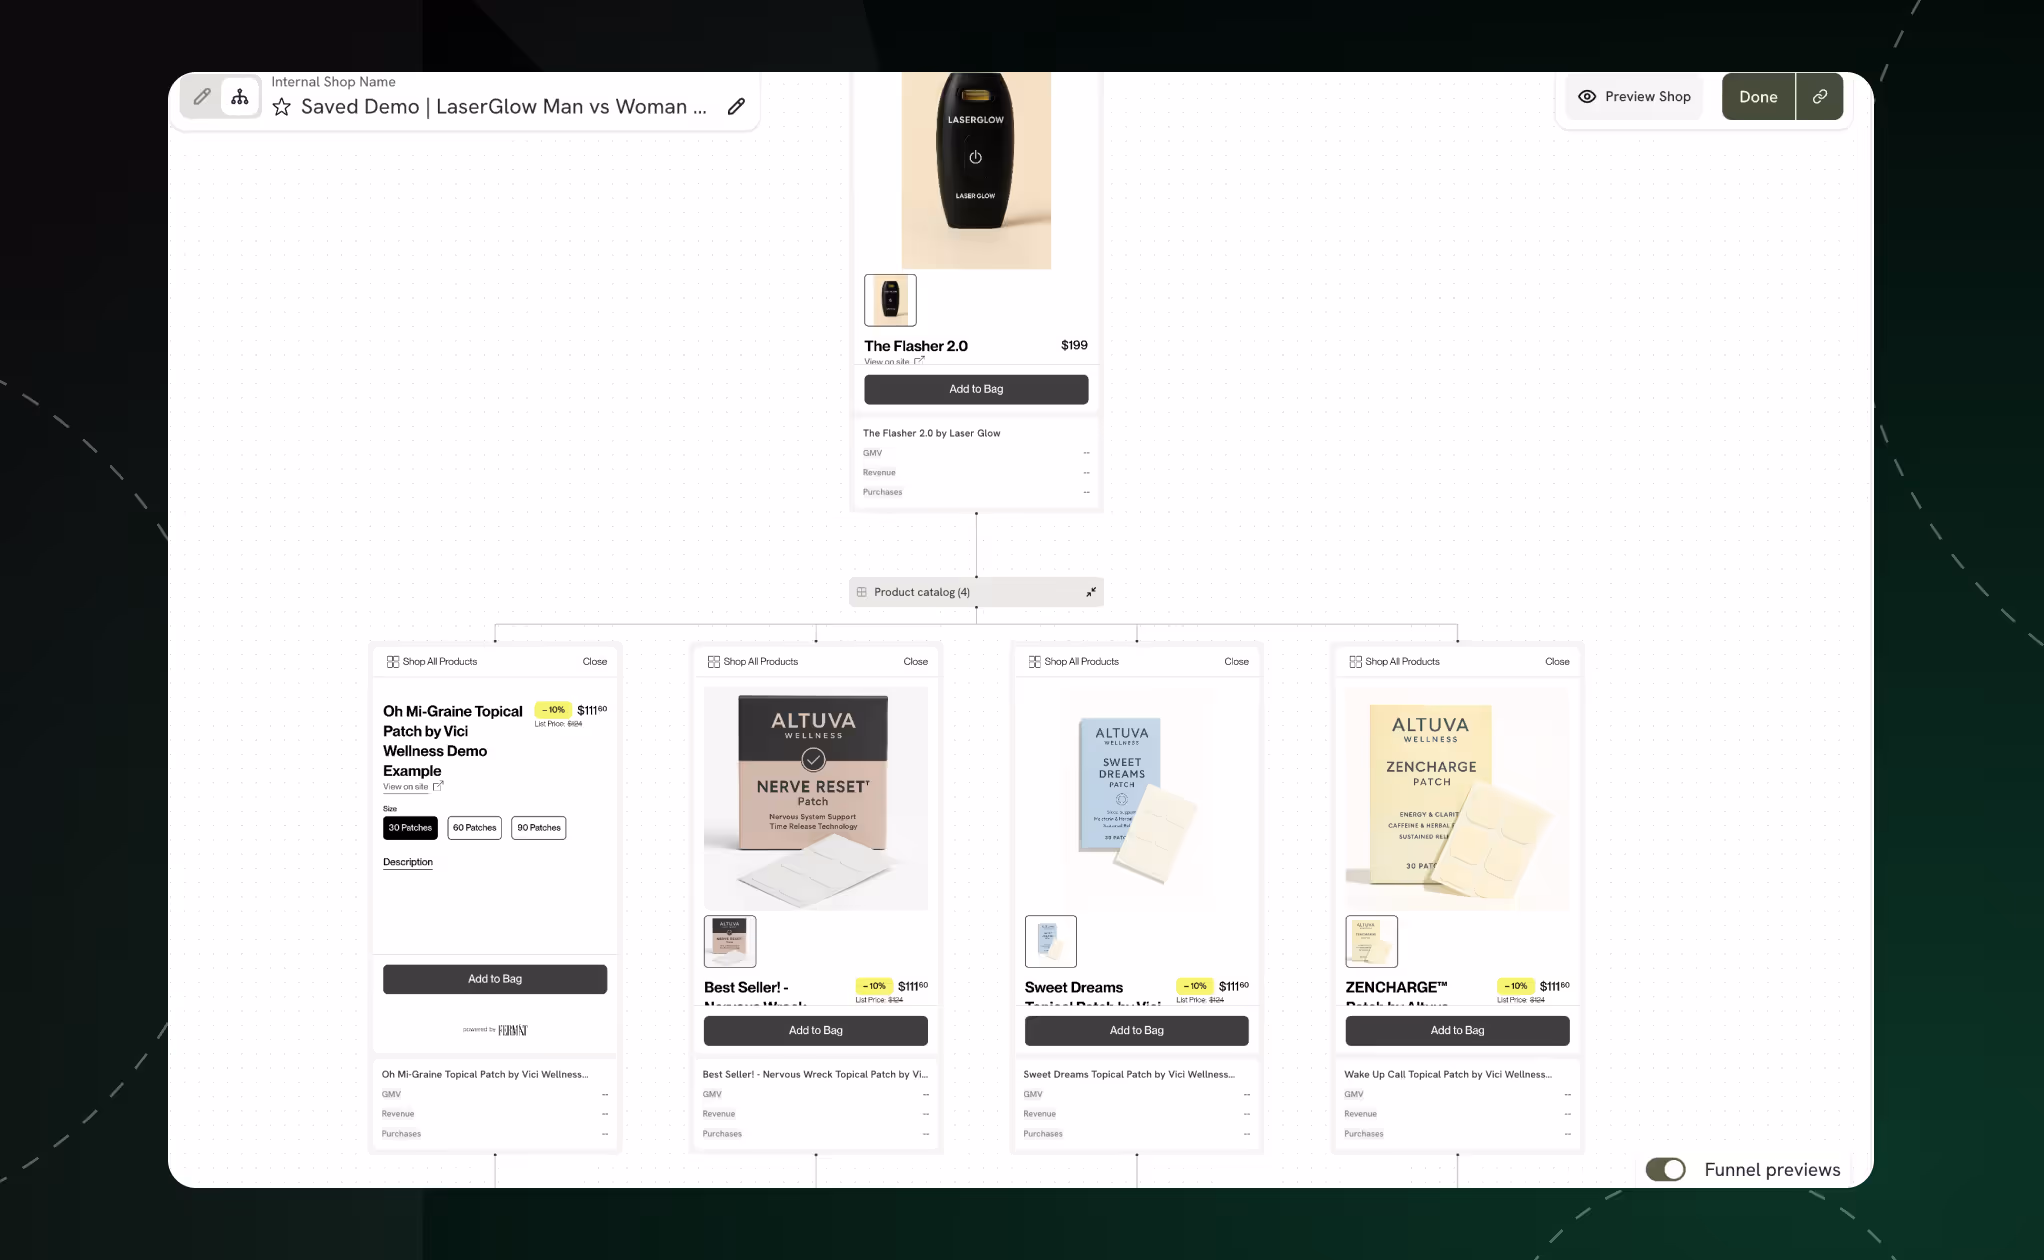The image size is (2044, 1260).
Task: Choose the 60 Patches size option
Action: pos(474,828)
